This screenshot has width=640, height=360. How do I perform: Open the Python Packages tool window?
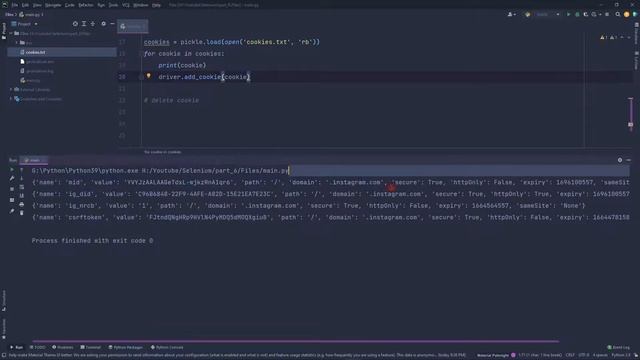126,347
